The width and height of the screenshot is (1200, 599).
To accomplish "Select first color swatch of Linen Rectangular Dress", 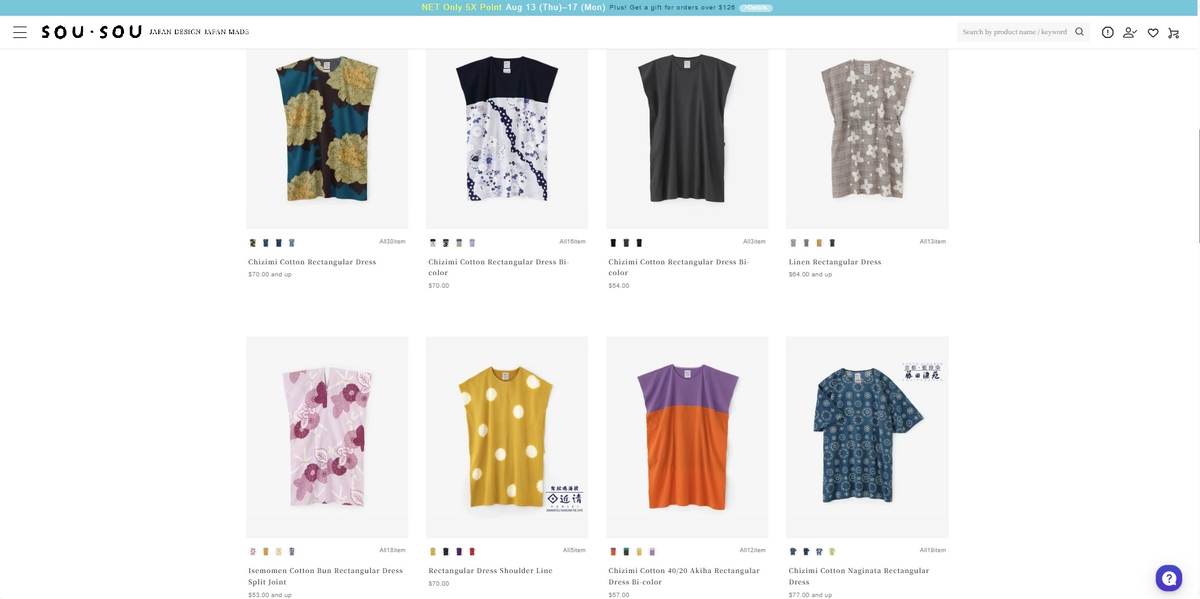I will [793, 242].
